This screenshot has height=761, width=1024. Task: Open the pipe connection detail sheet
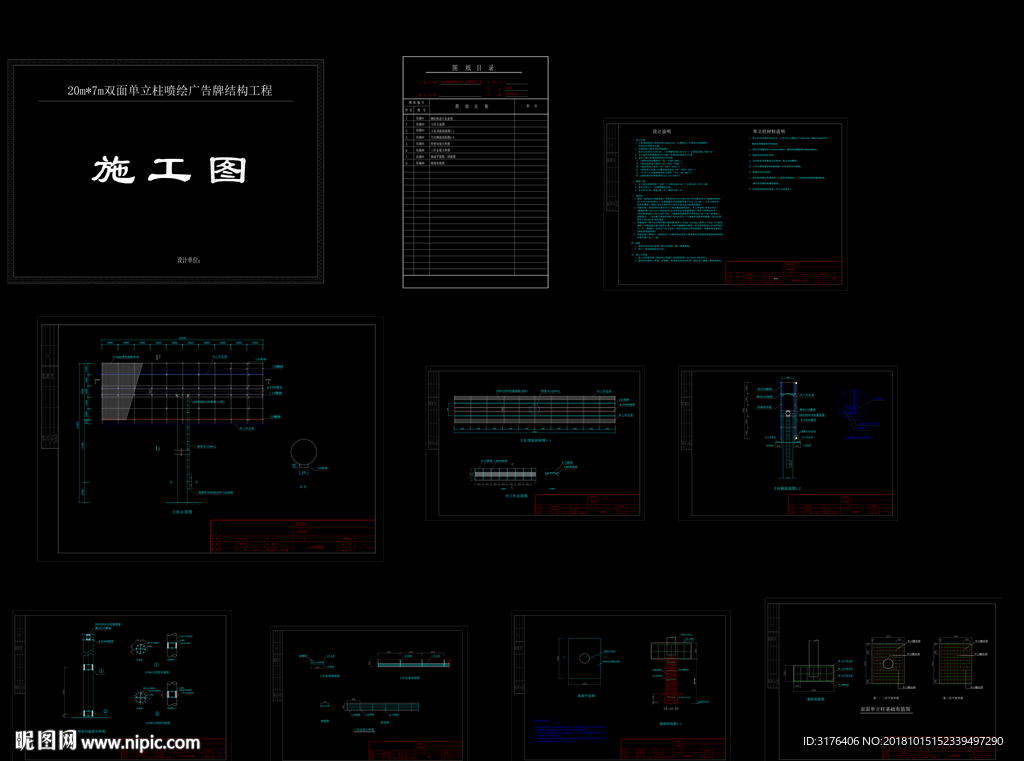tap(121, 686)
